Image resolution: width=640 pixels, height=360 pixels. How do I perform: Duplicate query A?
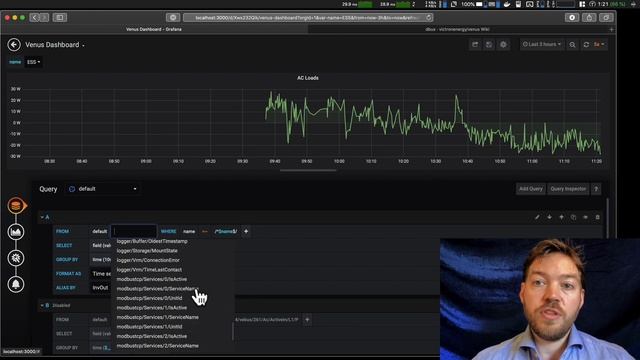[573, 217]
